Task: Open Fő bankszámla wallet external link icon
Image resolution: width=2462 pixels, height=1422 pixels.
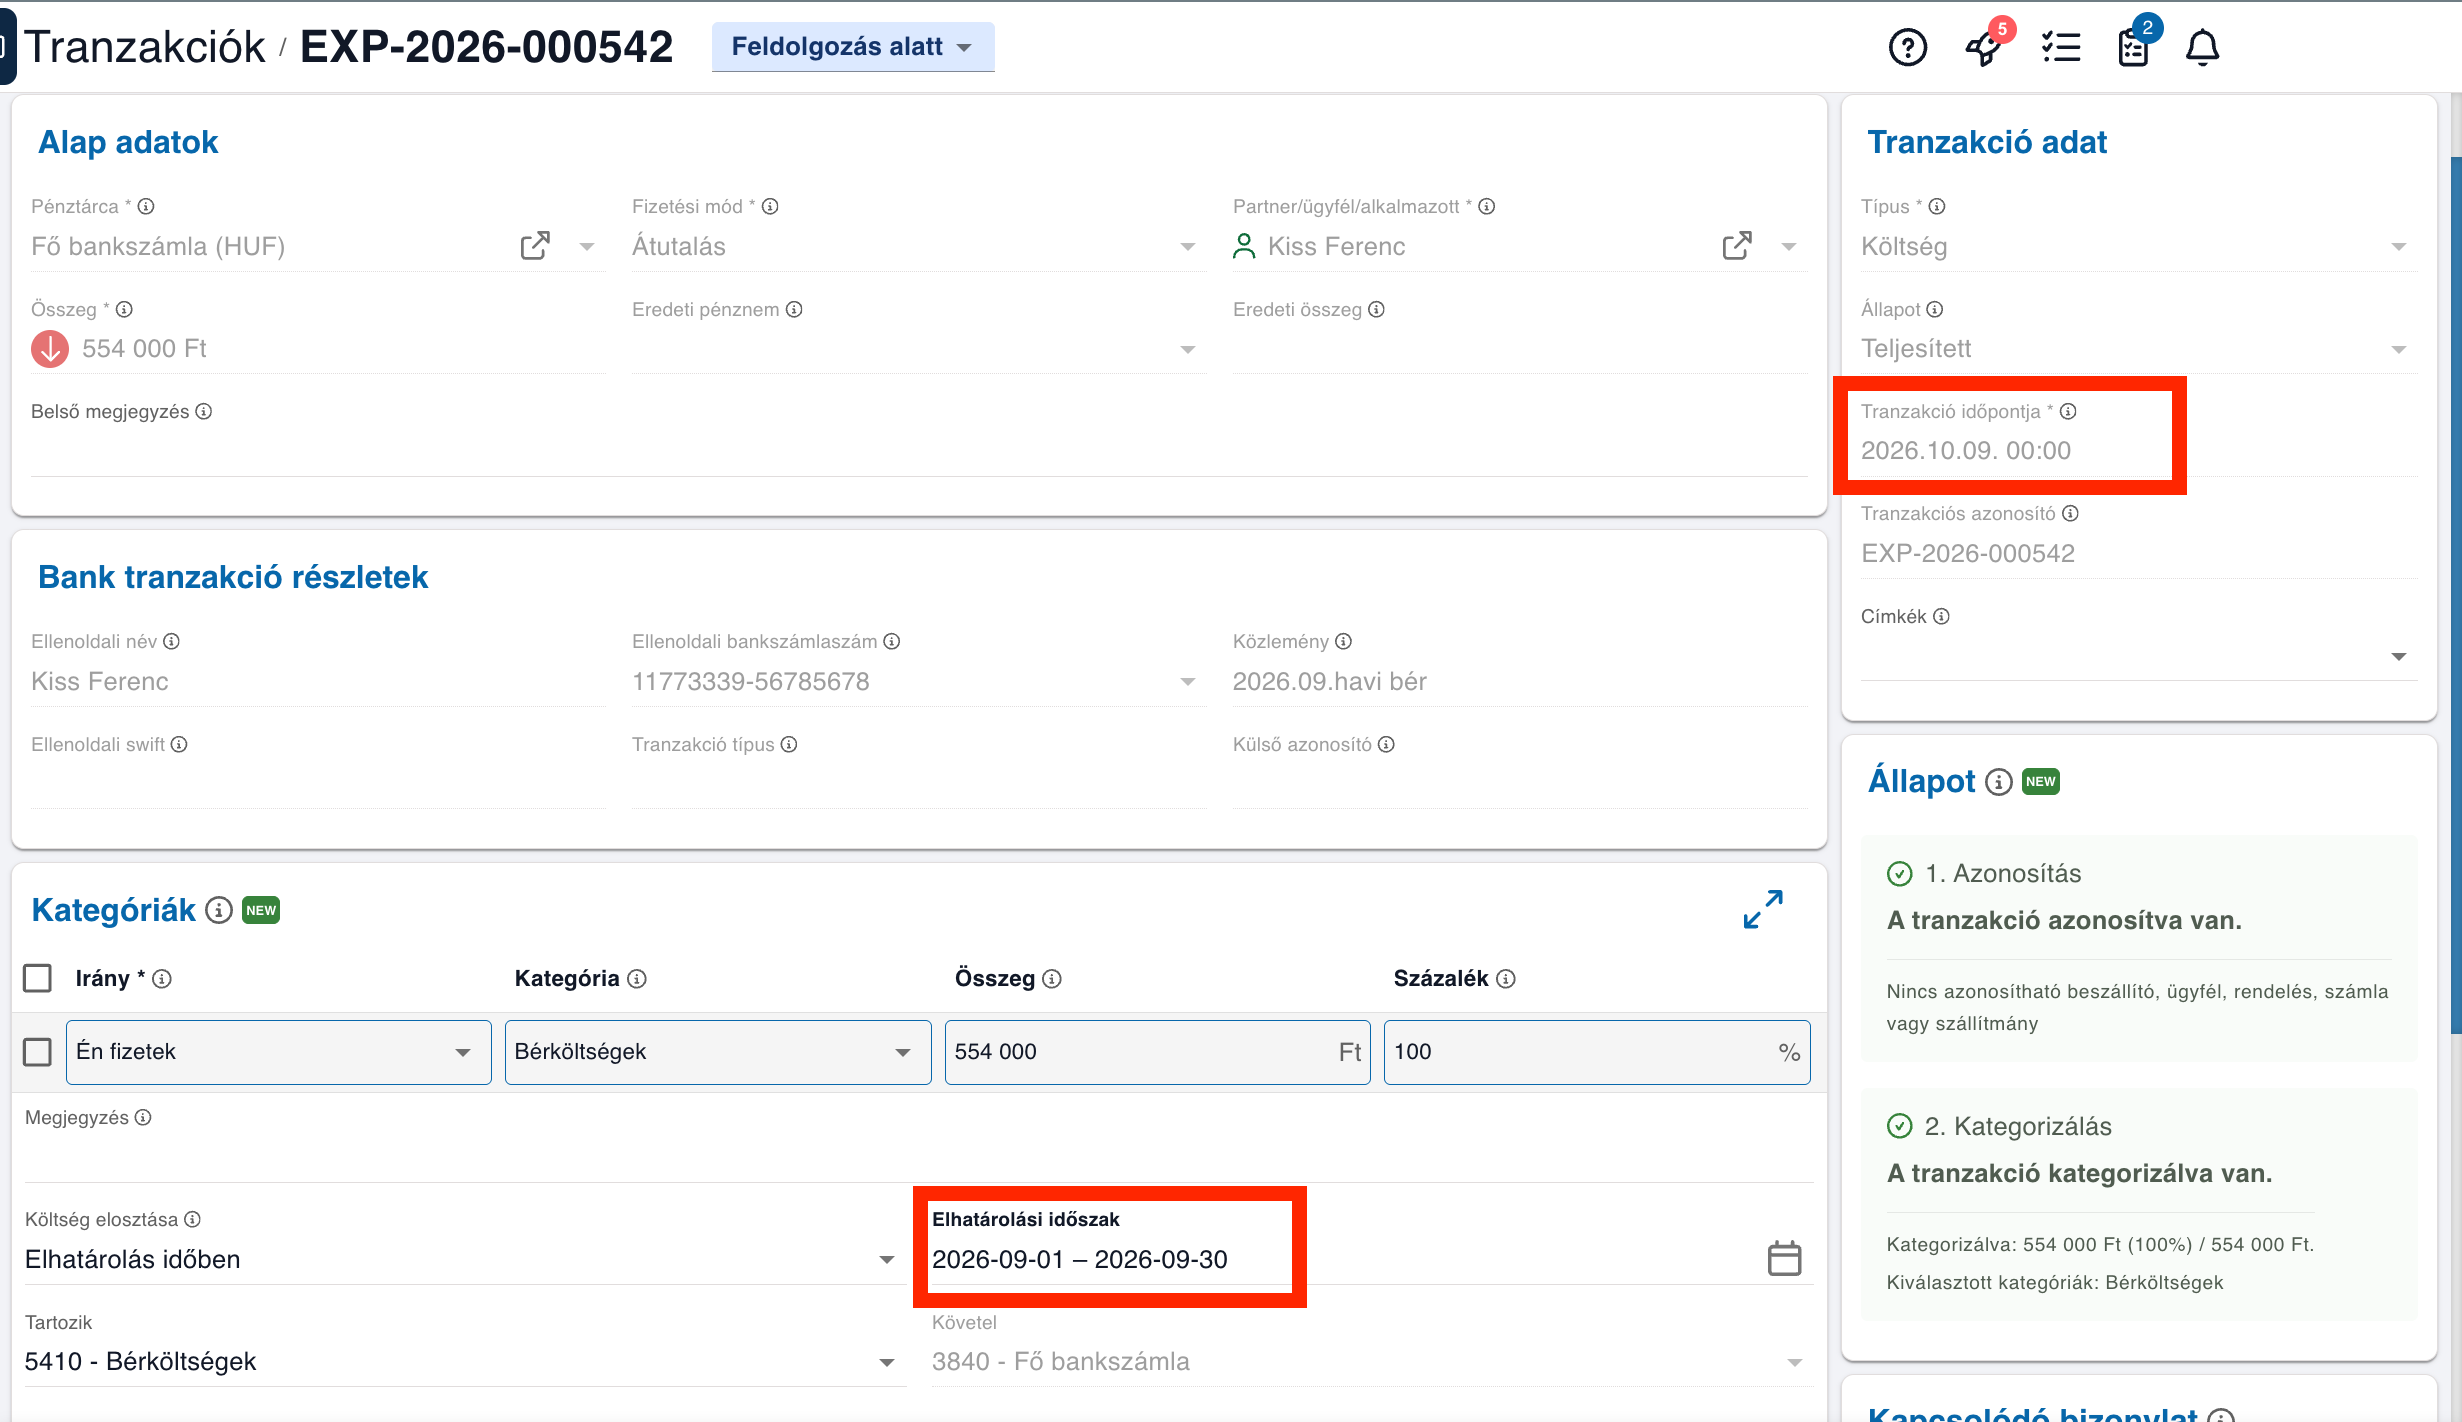Action: [x=535, y=246]
